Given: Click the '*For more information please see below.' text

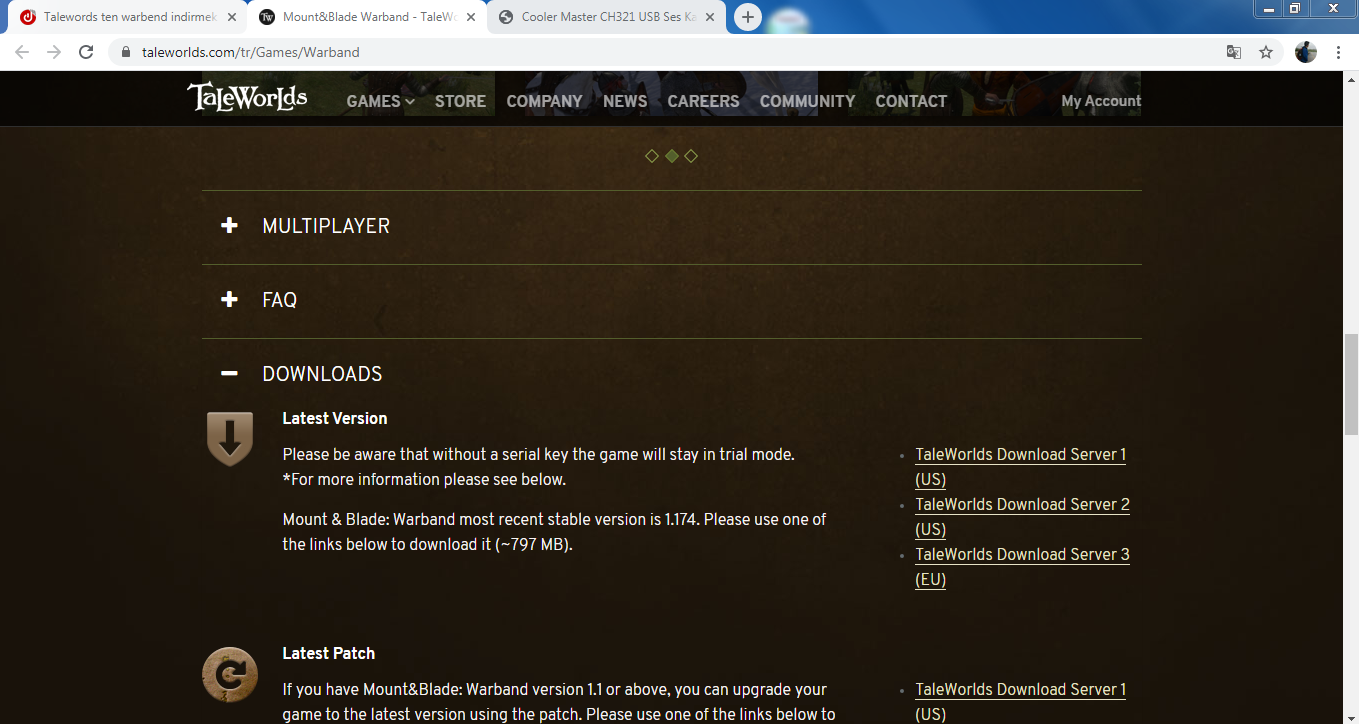Looking at the screenshot, I should [424, 479].
